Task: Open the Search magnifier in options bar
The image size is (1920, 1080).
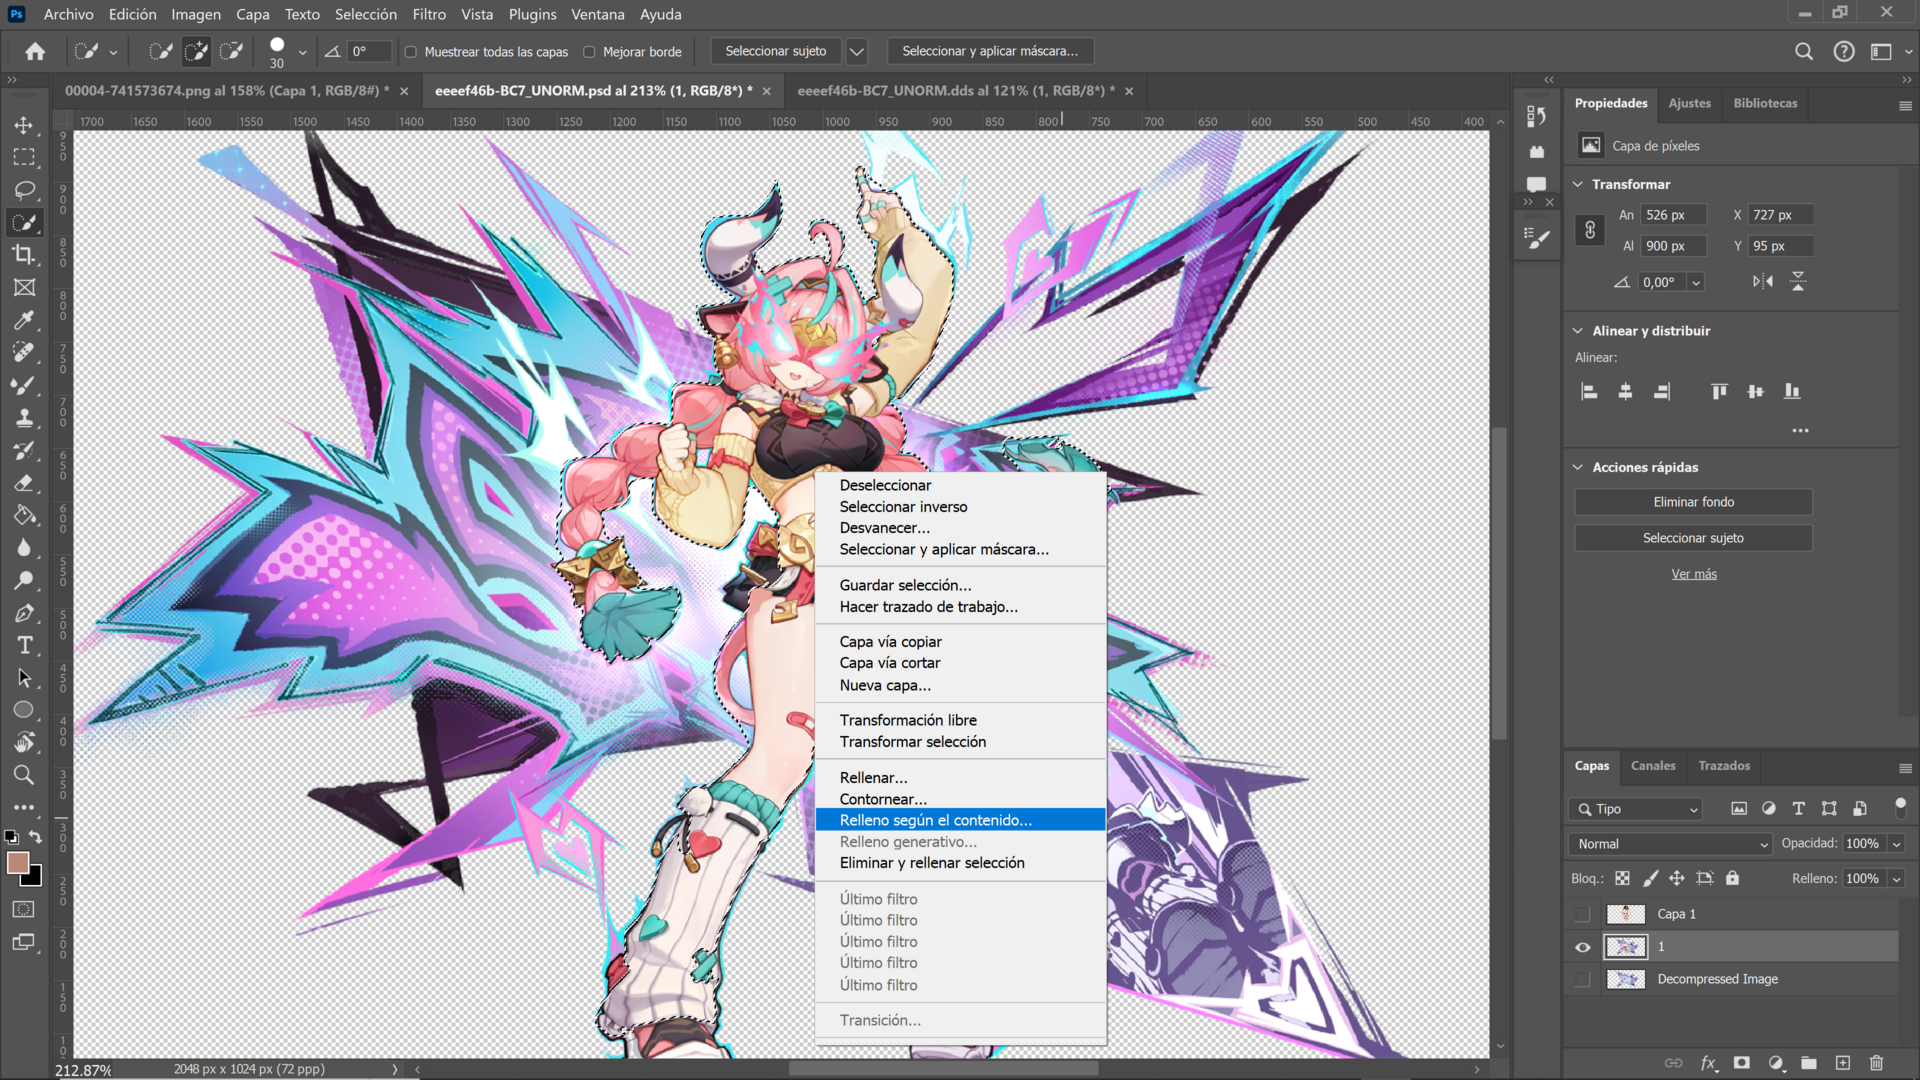Action: coord(1804,51)
